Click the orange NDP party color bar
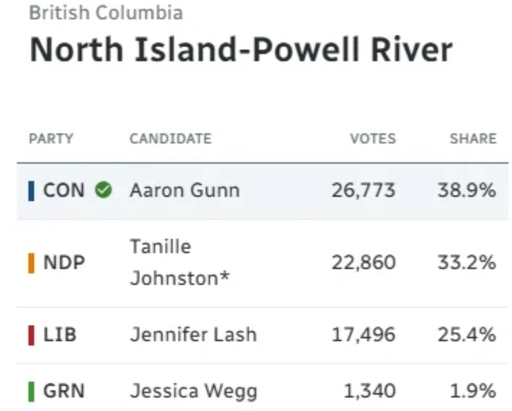This screenshot has width=512, height=411. pyautogui.click(x=31, y=263)
